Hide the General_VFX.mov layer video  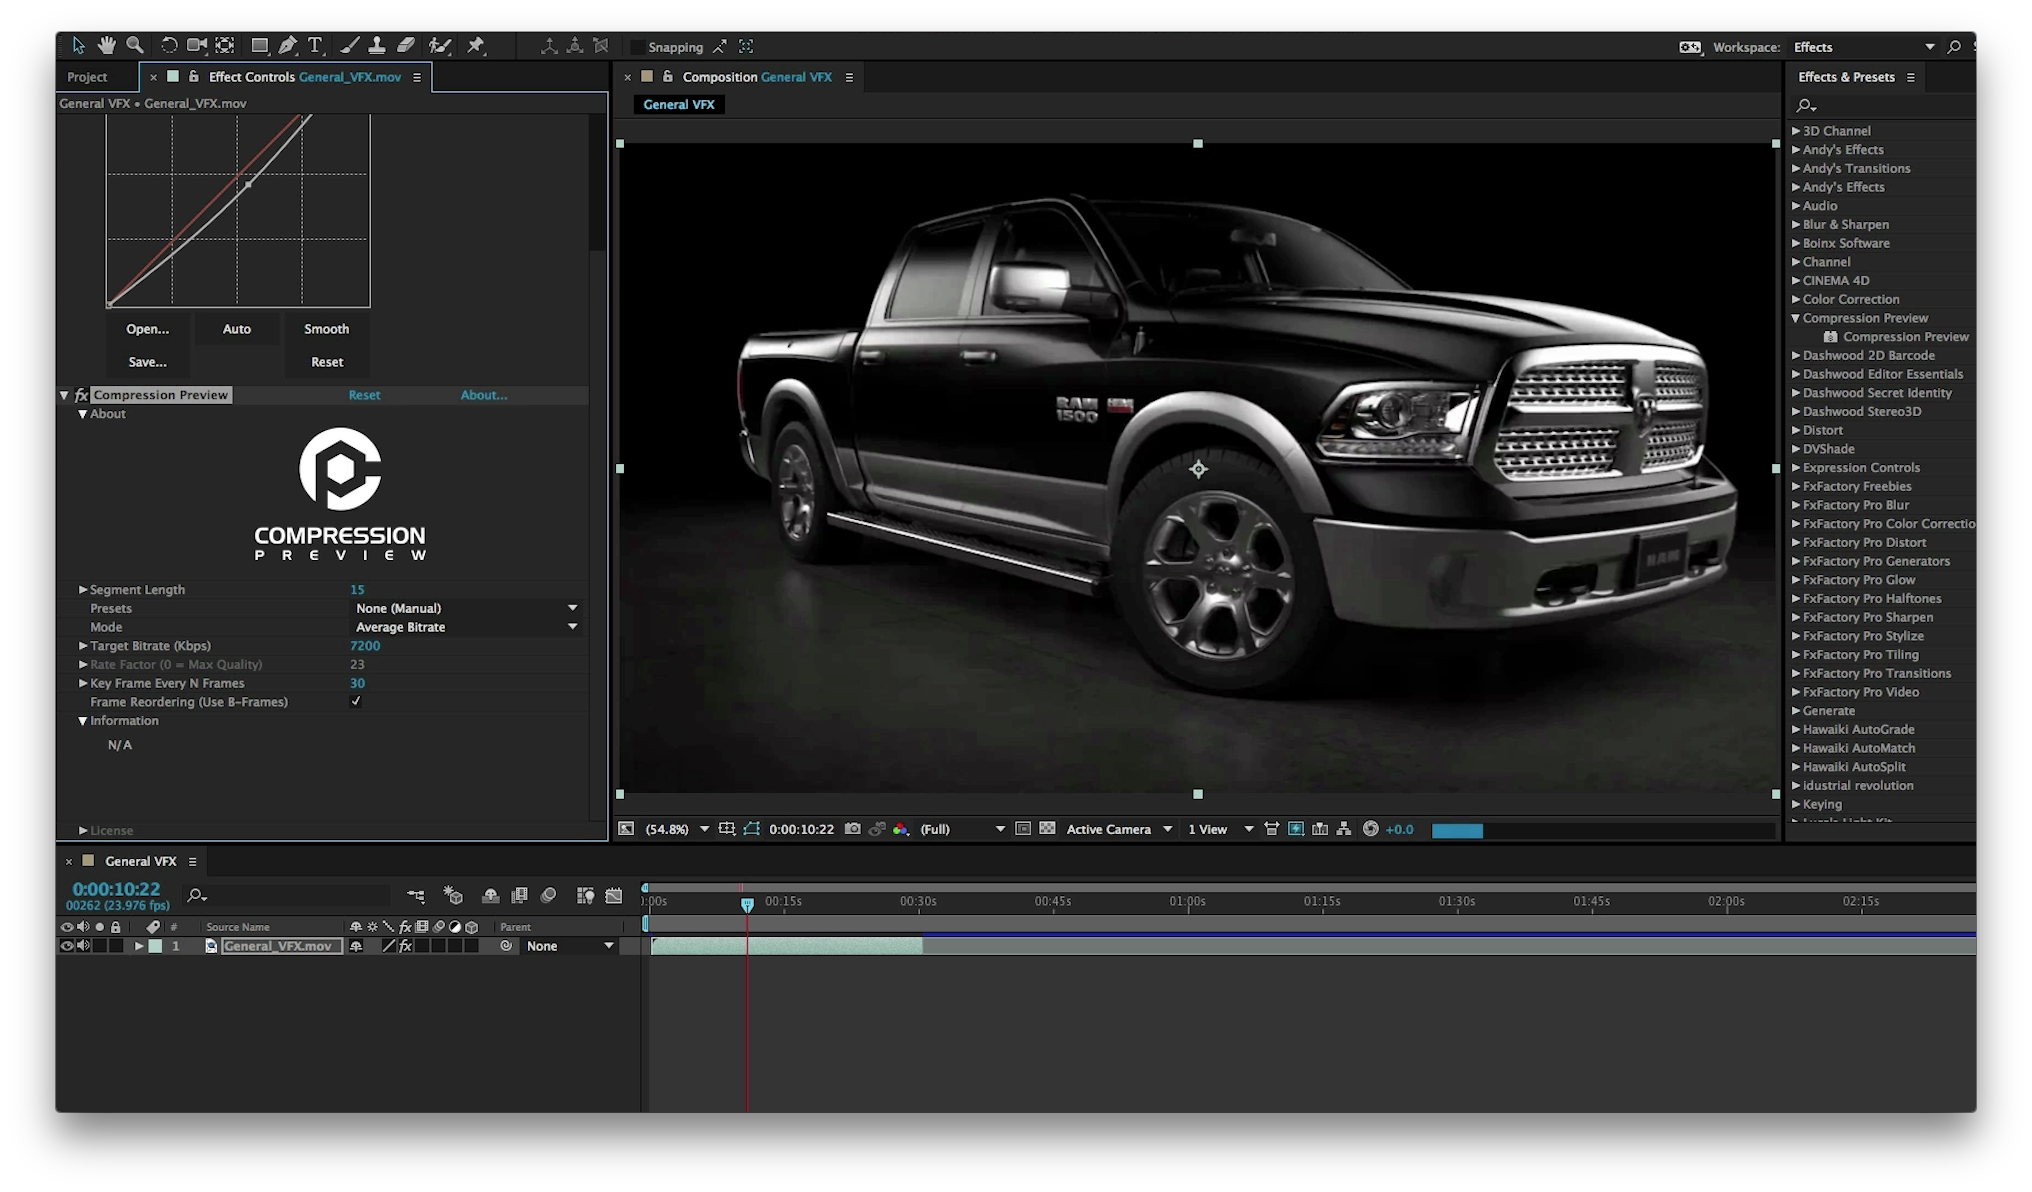point(67,946)
